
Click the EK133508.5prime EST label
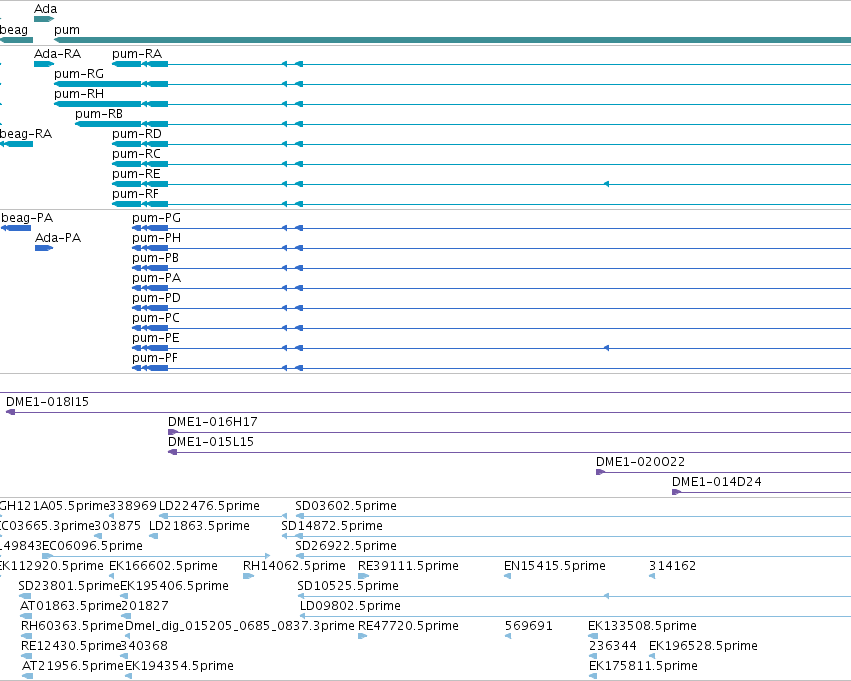point(643,626)
